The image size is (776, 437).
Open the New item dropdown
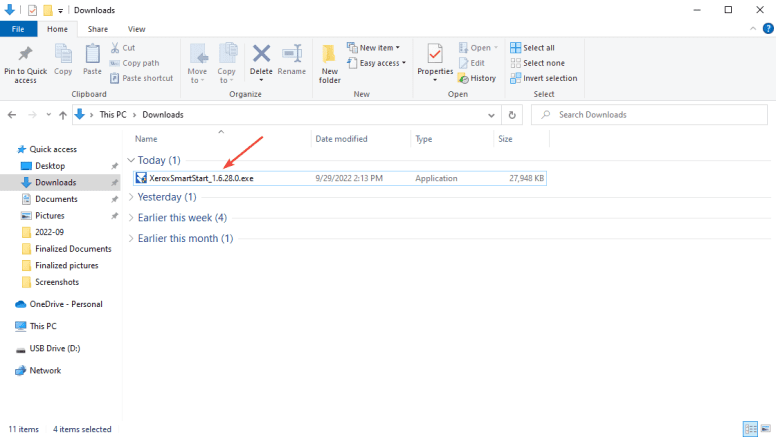pos(374,47)
